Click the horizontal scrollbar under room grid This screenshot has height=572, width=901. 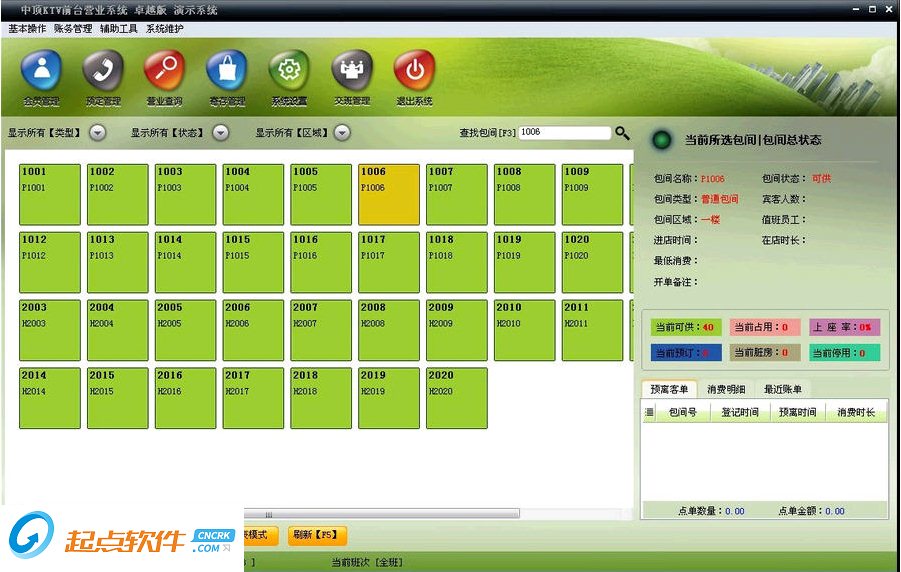click(x=382, y=513)
